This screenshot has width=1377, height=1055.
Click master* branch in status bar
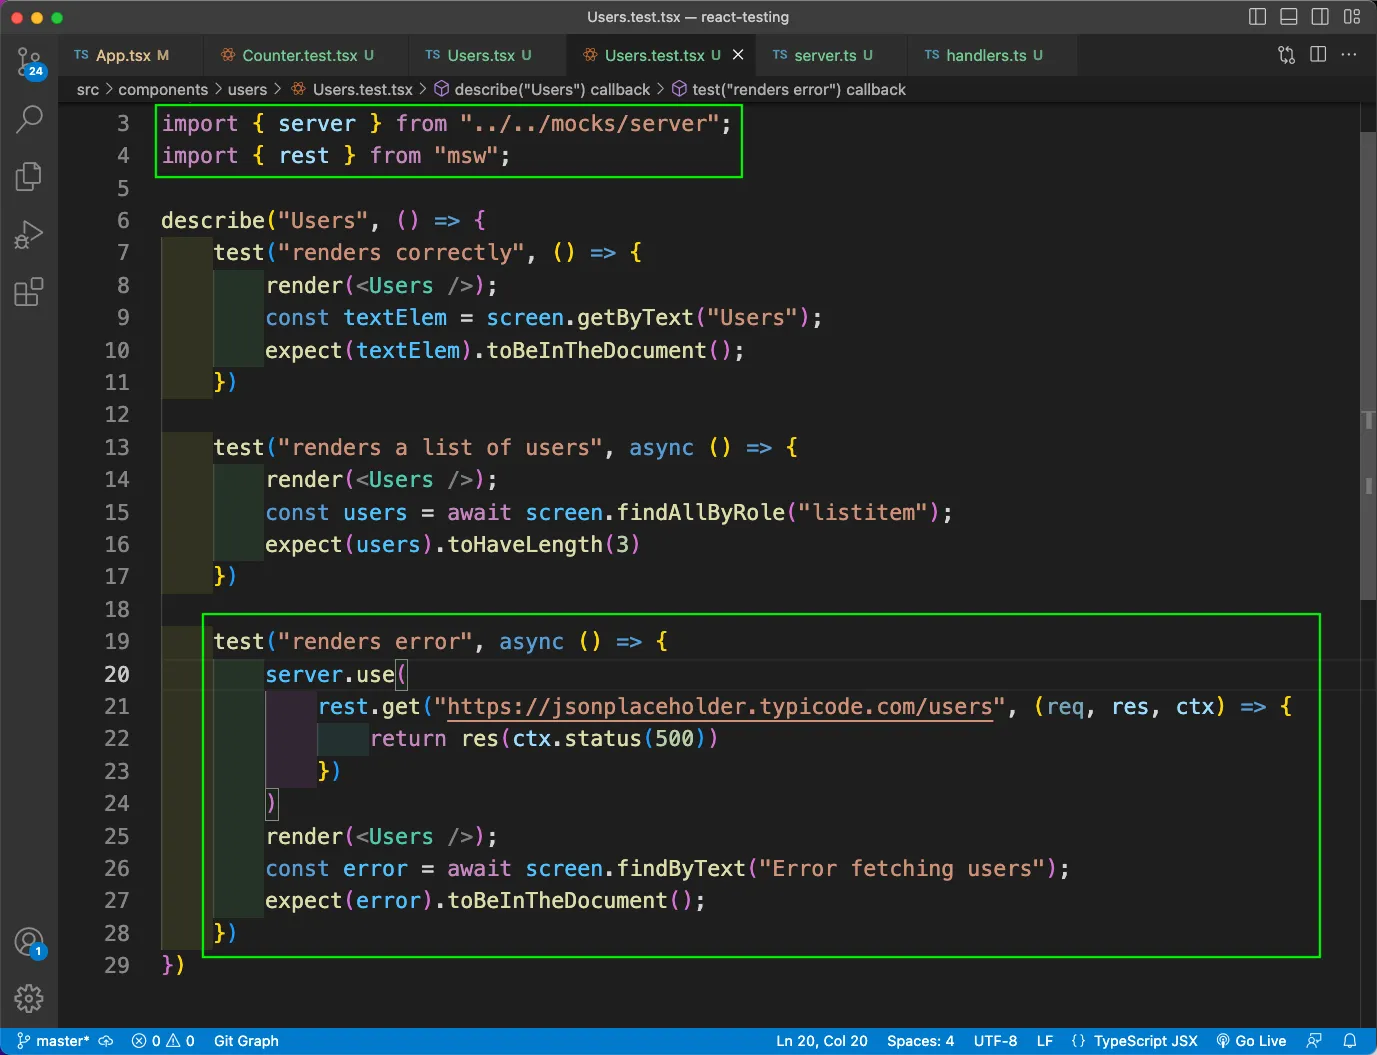54,1041
